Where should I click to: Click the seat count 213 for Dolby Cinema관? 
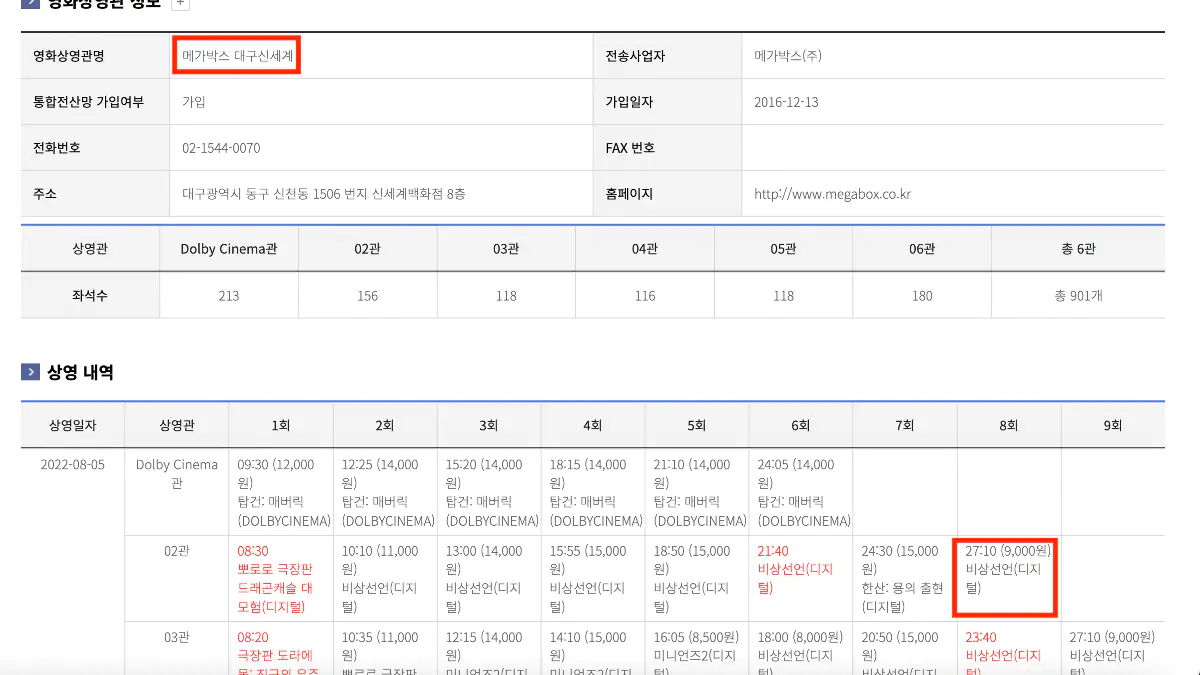point(228,296)
